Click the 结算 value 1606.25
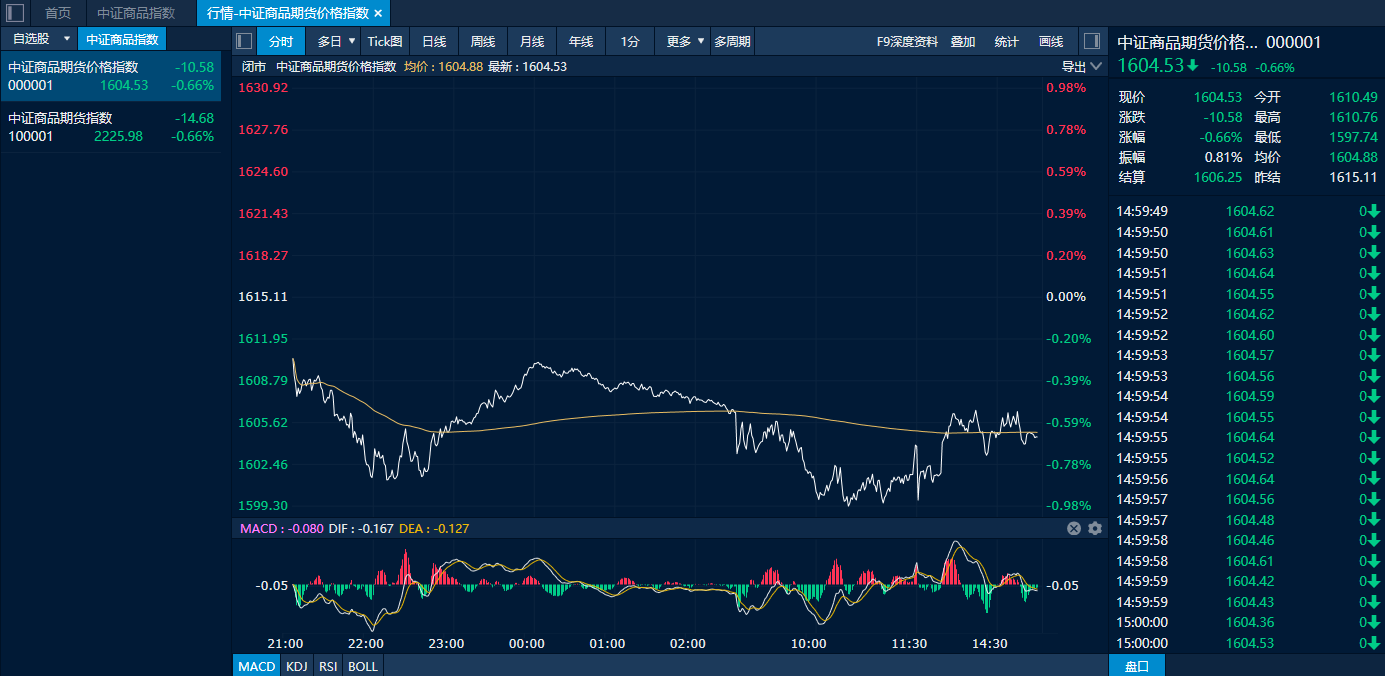This screenshot has height=676, width=1385. click(1218, 177)
